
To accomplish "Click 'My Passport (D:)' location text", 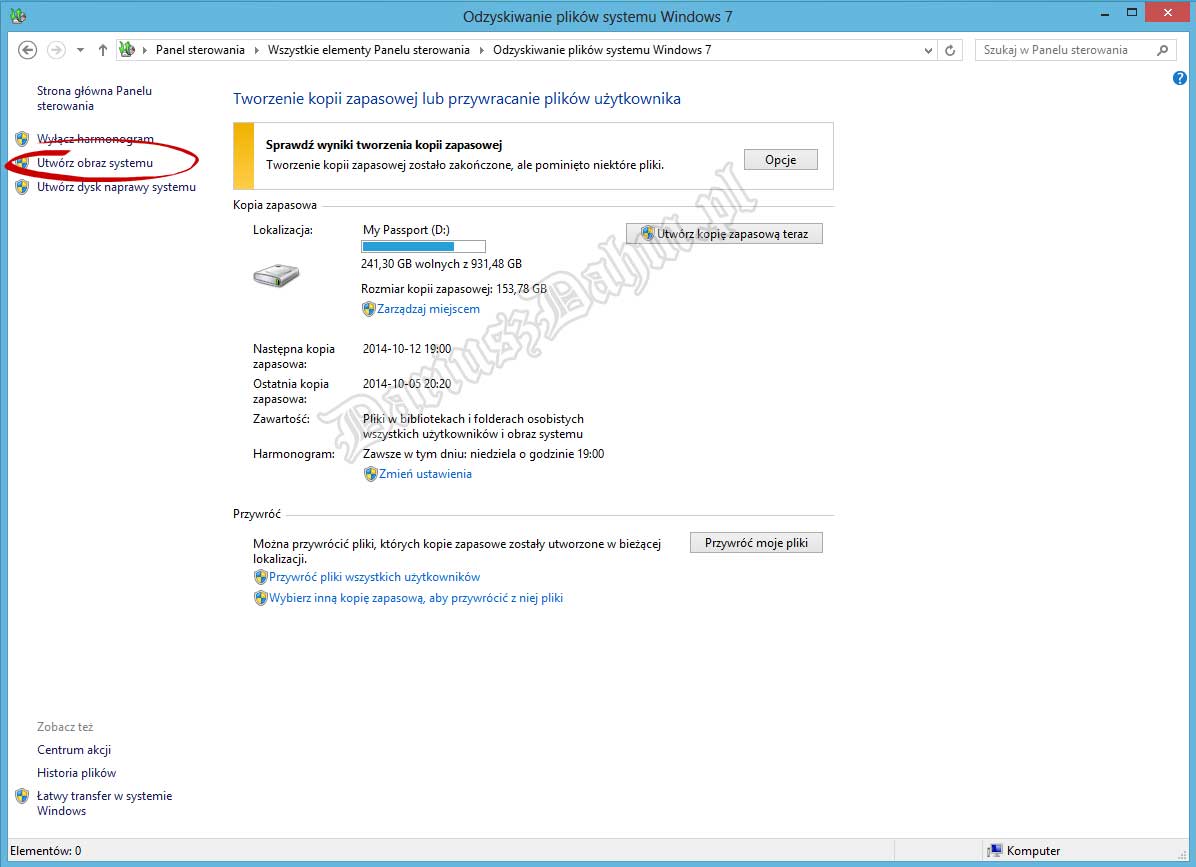I will 406,230.
